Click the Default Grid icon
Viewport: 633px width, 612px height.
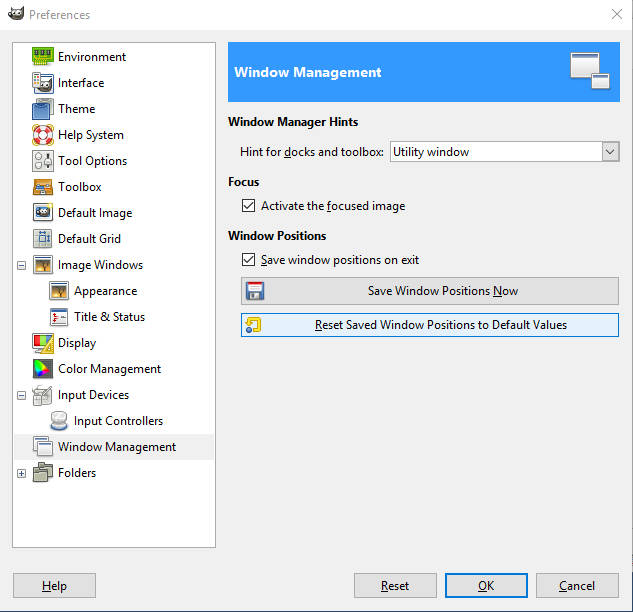[42, 239]
